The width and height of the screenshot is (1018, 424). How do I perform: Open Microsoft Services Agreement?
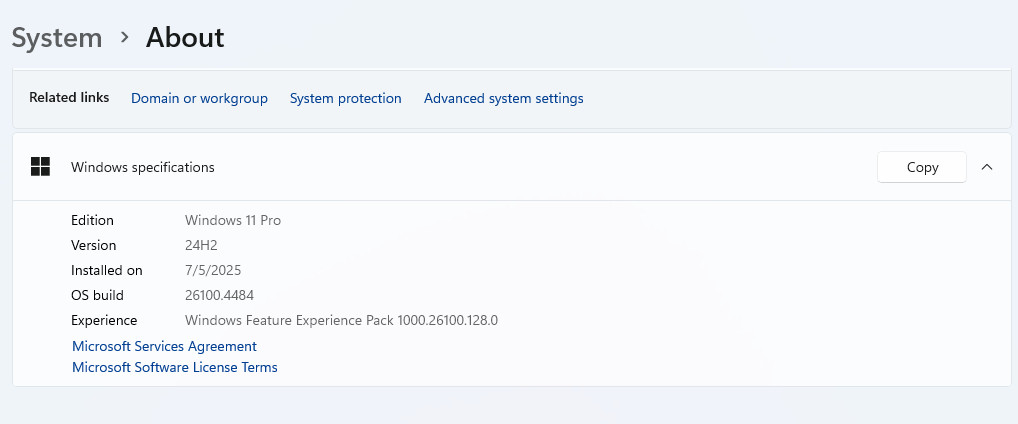[164, 347]
